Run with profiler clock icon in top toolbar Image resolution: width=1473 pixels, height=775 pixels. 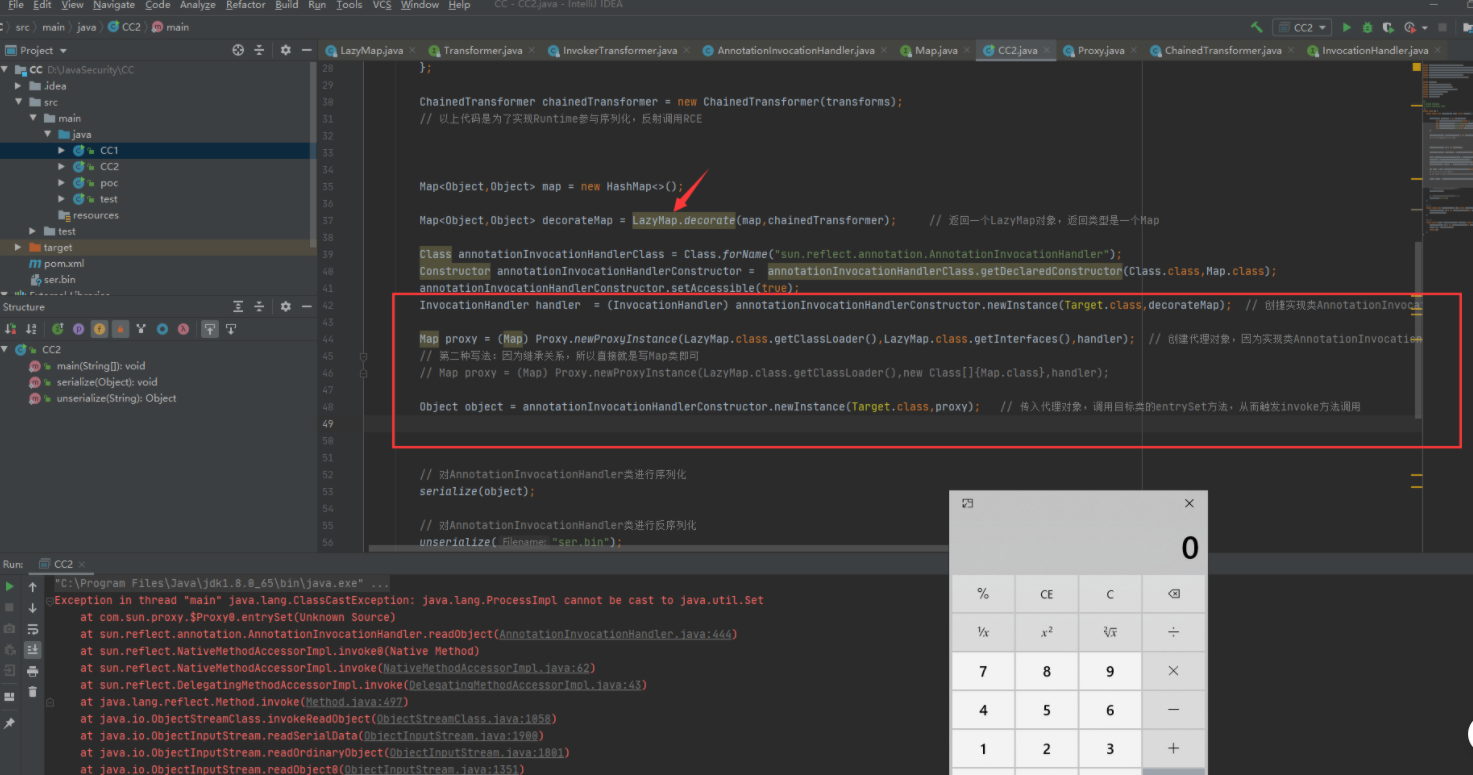click(x=1410, y=27)
